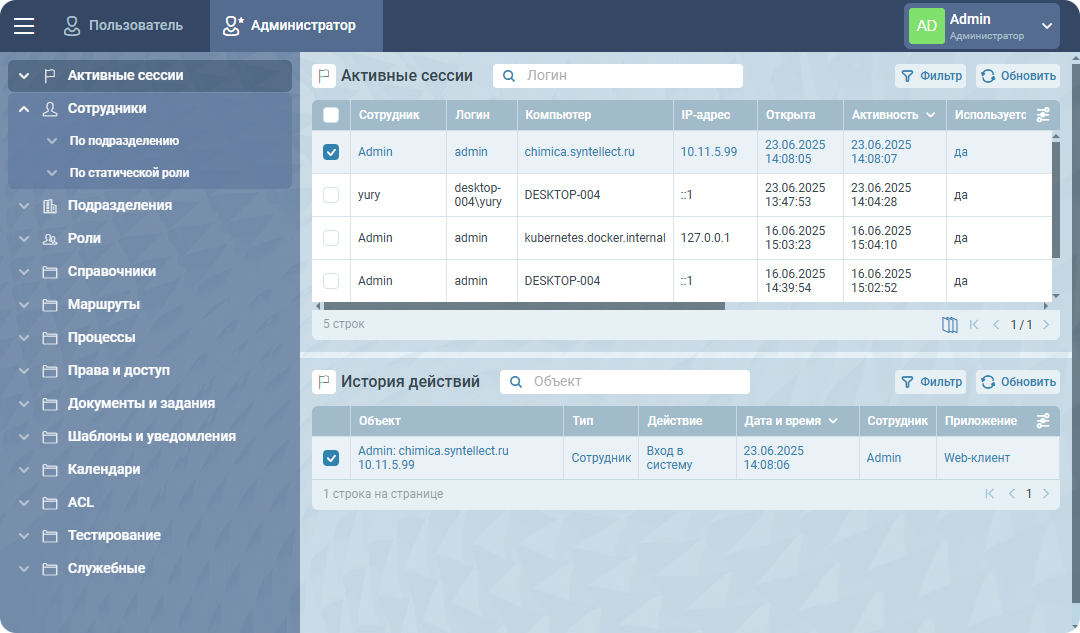Toggle select-all checkbox in sessions header
The image size is (1080, 633).
331,115
